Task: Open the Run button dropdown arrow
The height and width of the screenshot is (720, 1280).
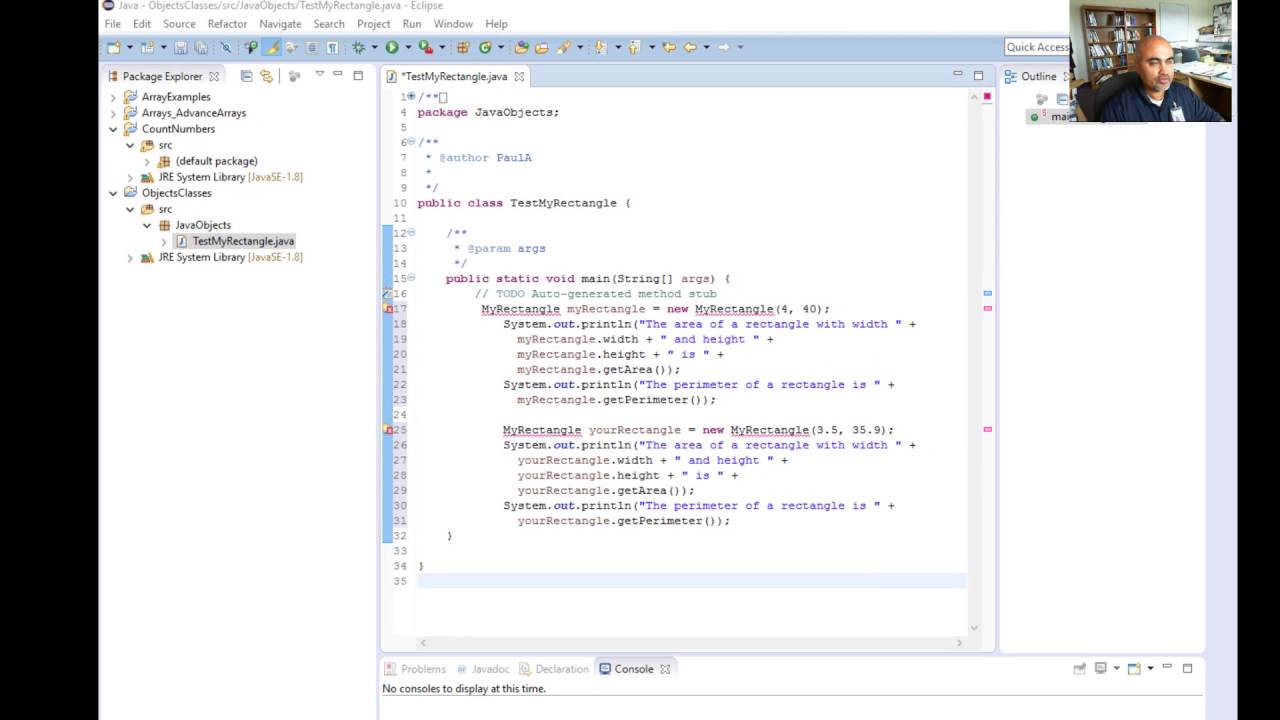Action: coord(407,47)
